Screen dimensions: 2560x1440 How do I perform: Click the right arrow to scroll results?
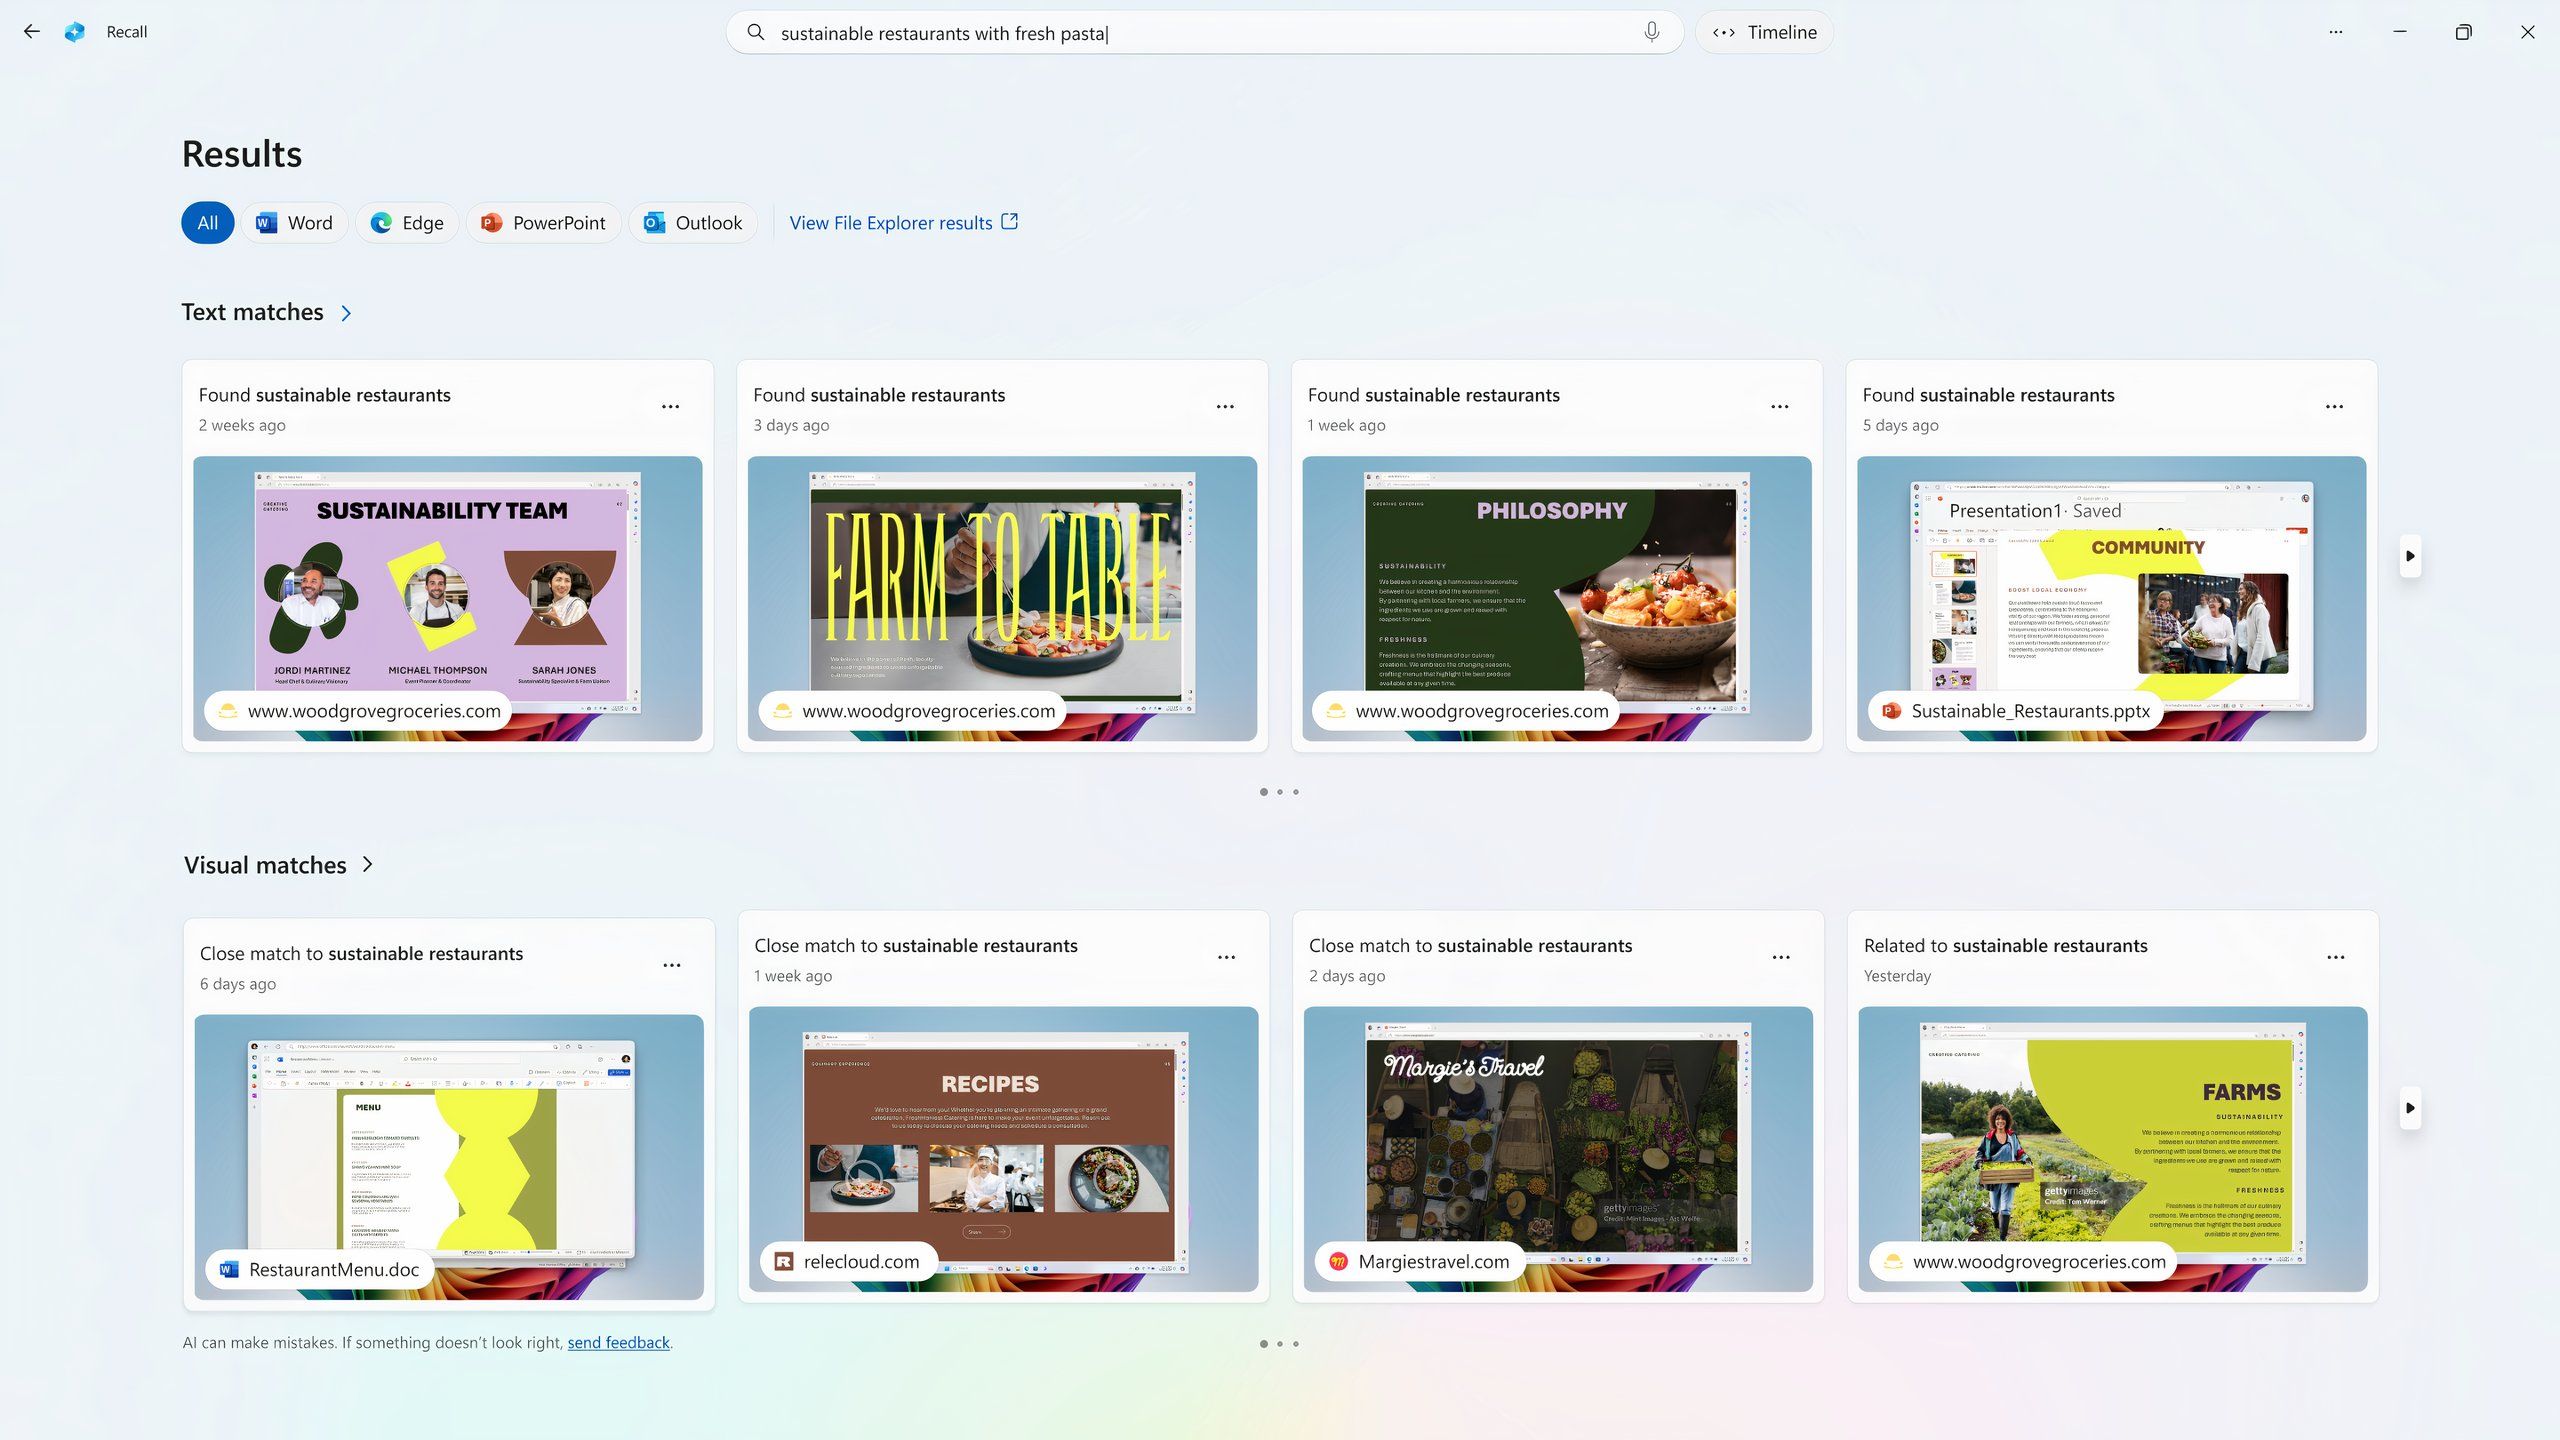coord(2409,557)
